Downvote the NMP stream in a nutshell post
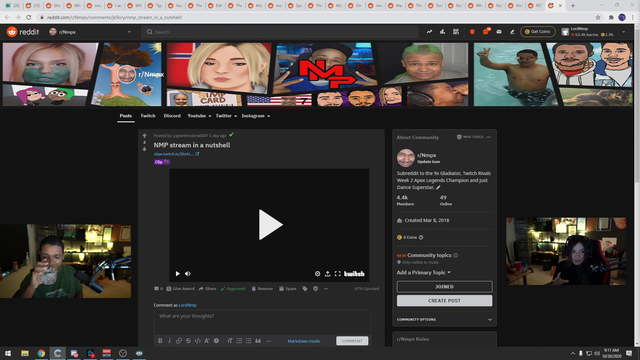The width and height of the screenshot is (640, 360). point(144,149)
